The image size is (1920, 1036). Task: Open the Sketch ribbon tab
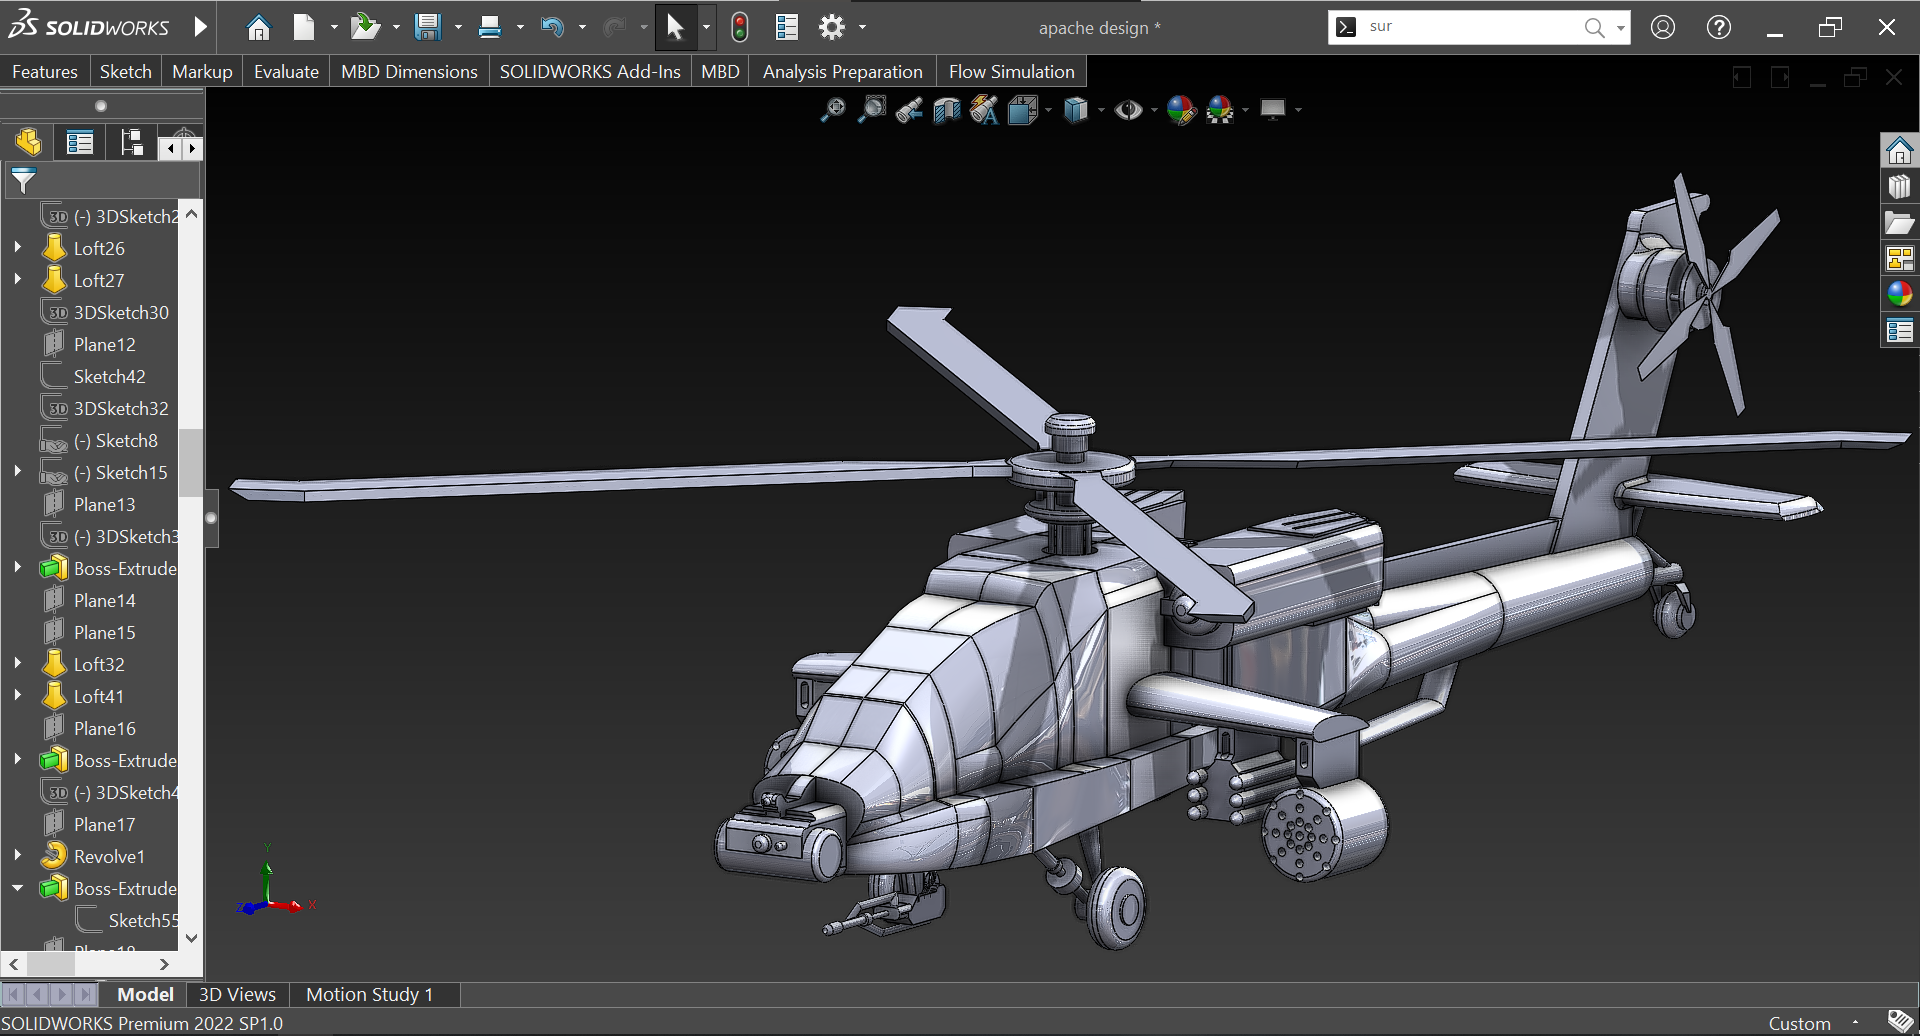coord(125,71)
